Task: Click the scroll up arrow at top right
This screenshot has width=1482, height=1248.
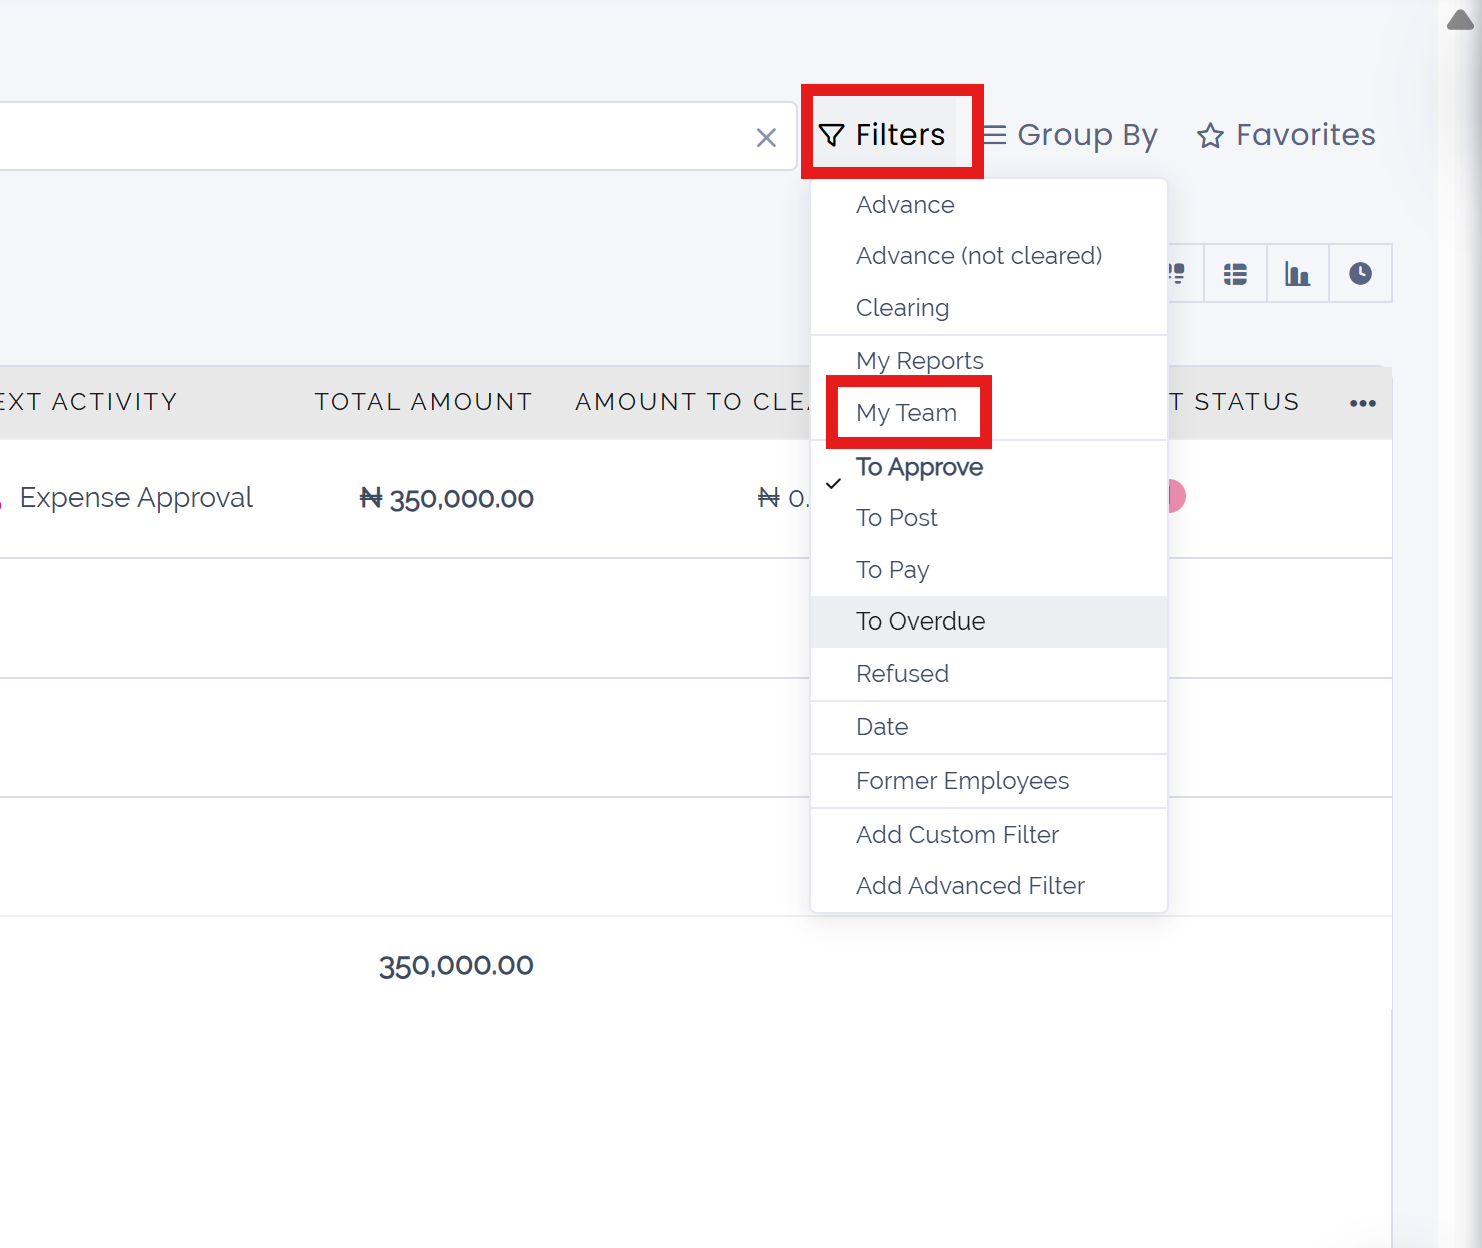Action: [x=1460, y=21]
